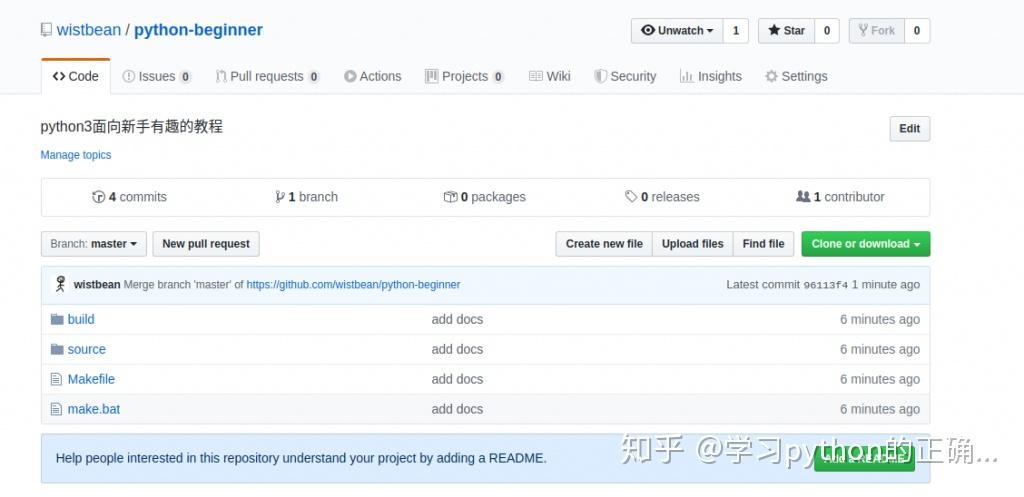Click the build folder icon
The image size is (1024, 497).
[x=57, y=319]
